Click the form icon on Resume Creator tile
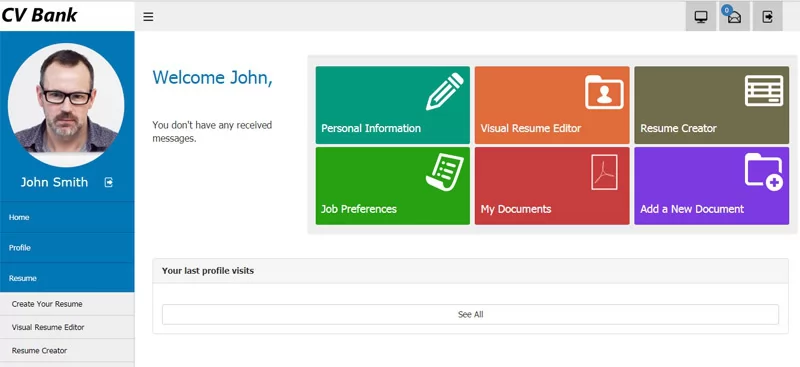The image size is (800, 367). (764, 90)
